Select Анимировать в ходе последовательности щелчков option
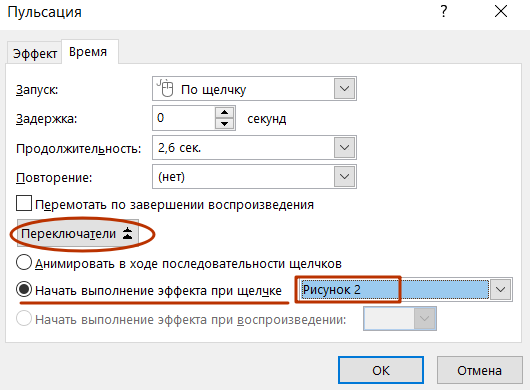The height and width of the screenshot is (390, 530). pyautogui.click(x=24, y=263)
